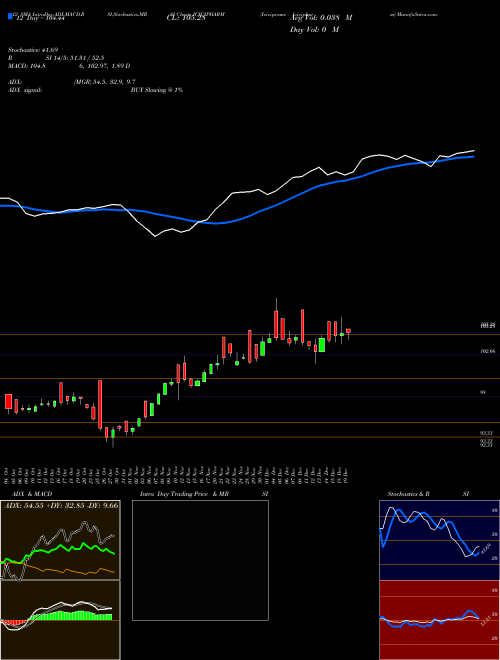Click the tallest red candlestick at the price peak
This screenshot has width=500, height=660.
(276, 324)
